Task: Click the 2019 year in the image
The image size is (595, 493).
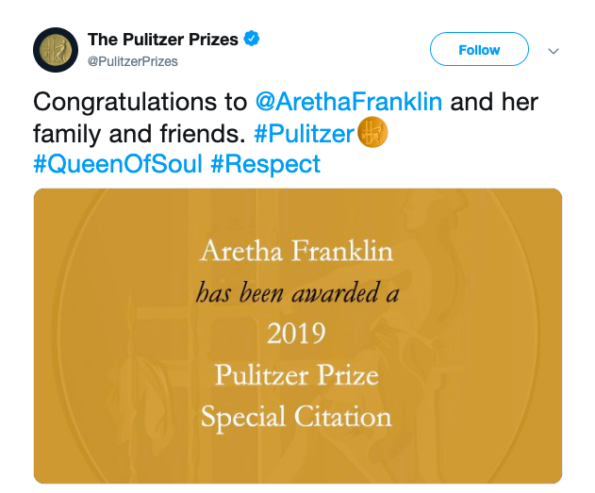Action: pos(296,334)
